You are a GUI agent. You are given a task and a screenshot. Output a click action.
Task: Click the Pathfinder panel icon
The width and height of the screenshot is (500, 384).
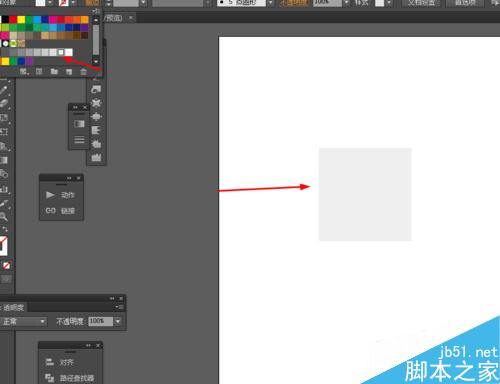coord(50,378)
